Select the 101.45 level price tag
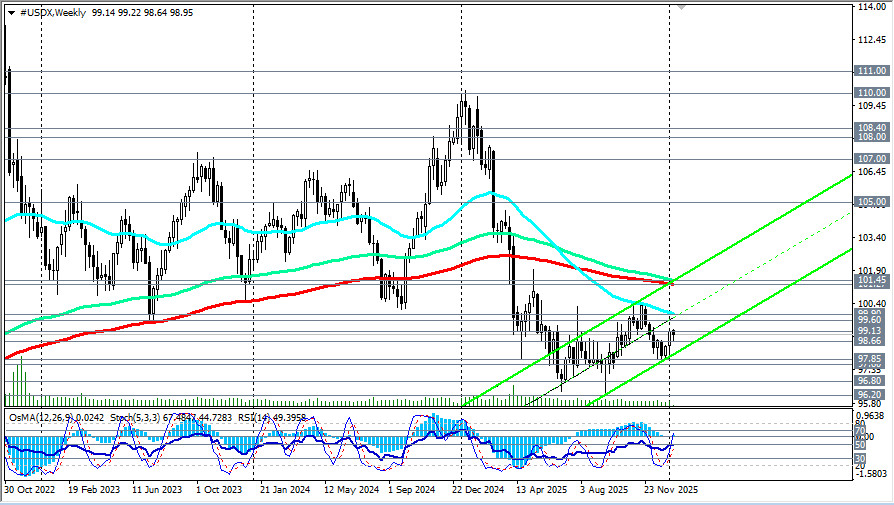 872,279
